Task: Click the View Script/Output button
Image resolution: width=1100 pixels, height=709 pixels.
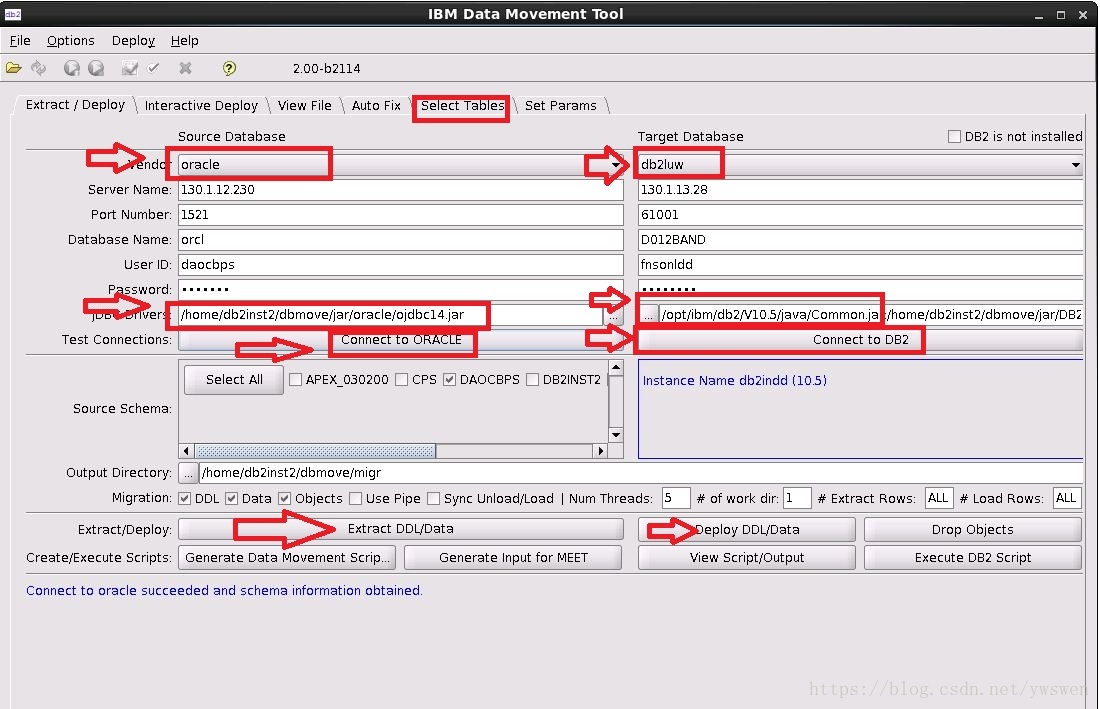Action: pyautogui.click(x=746, y=558)
